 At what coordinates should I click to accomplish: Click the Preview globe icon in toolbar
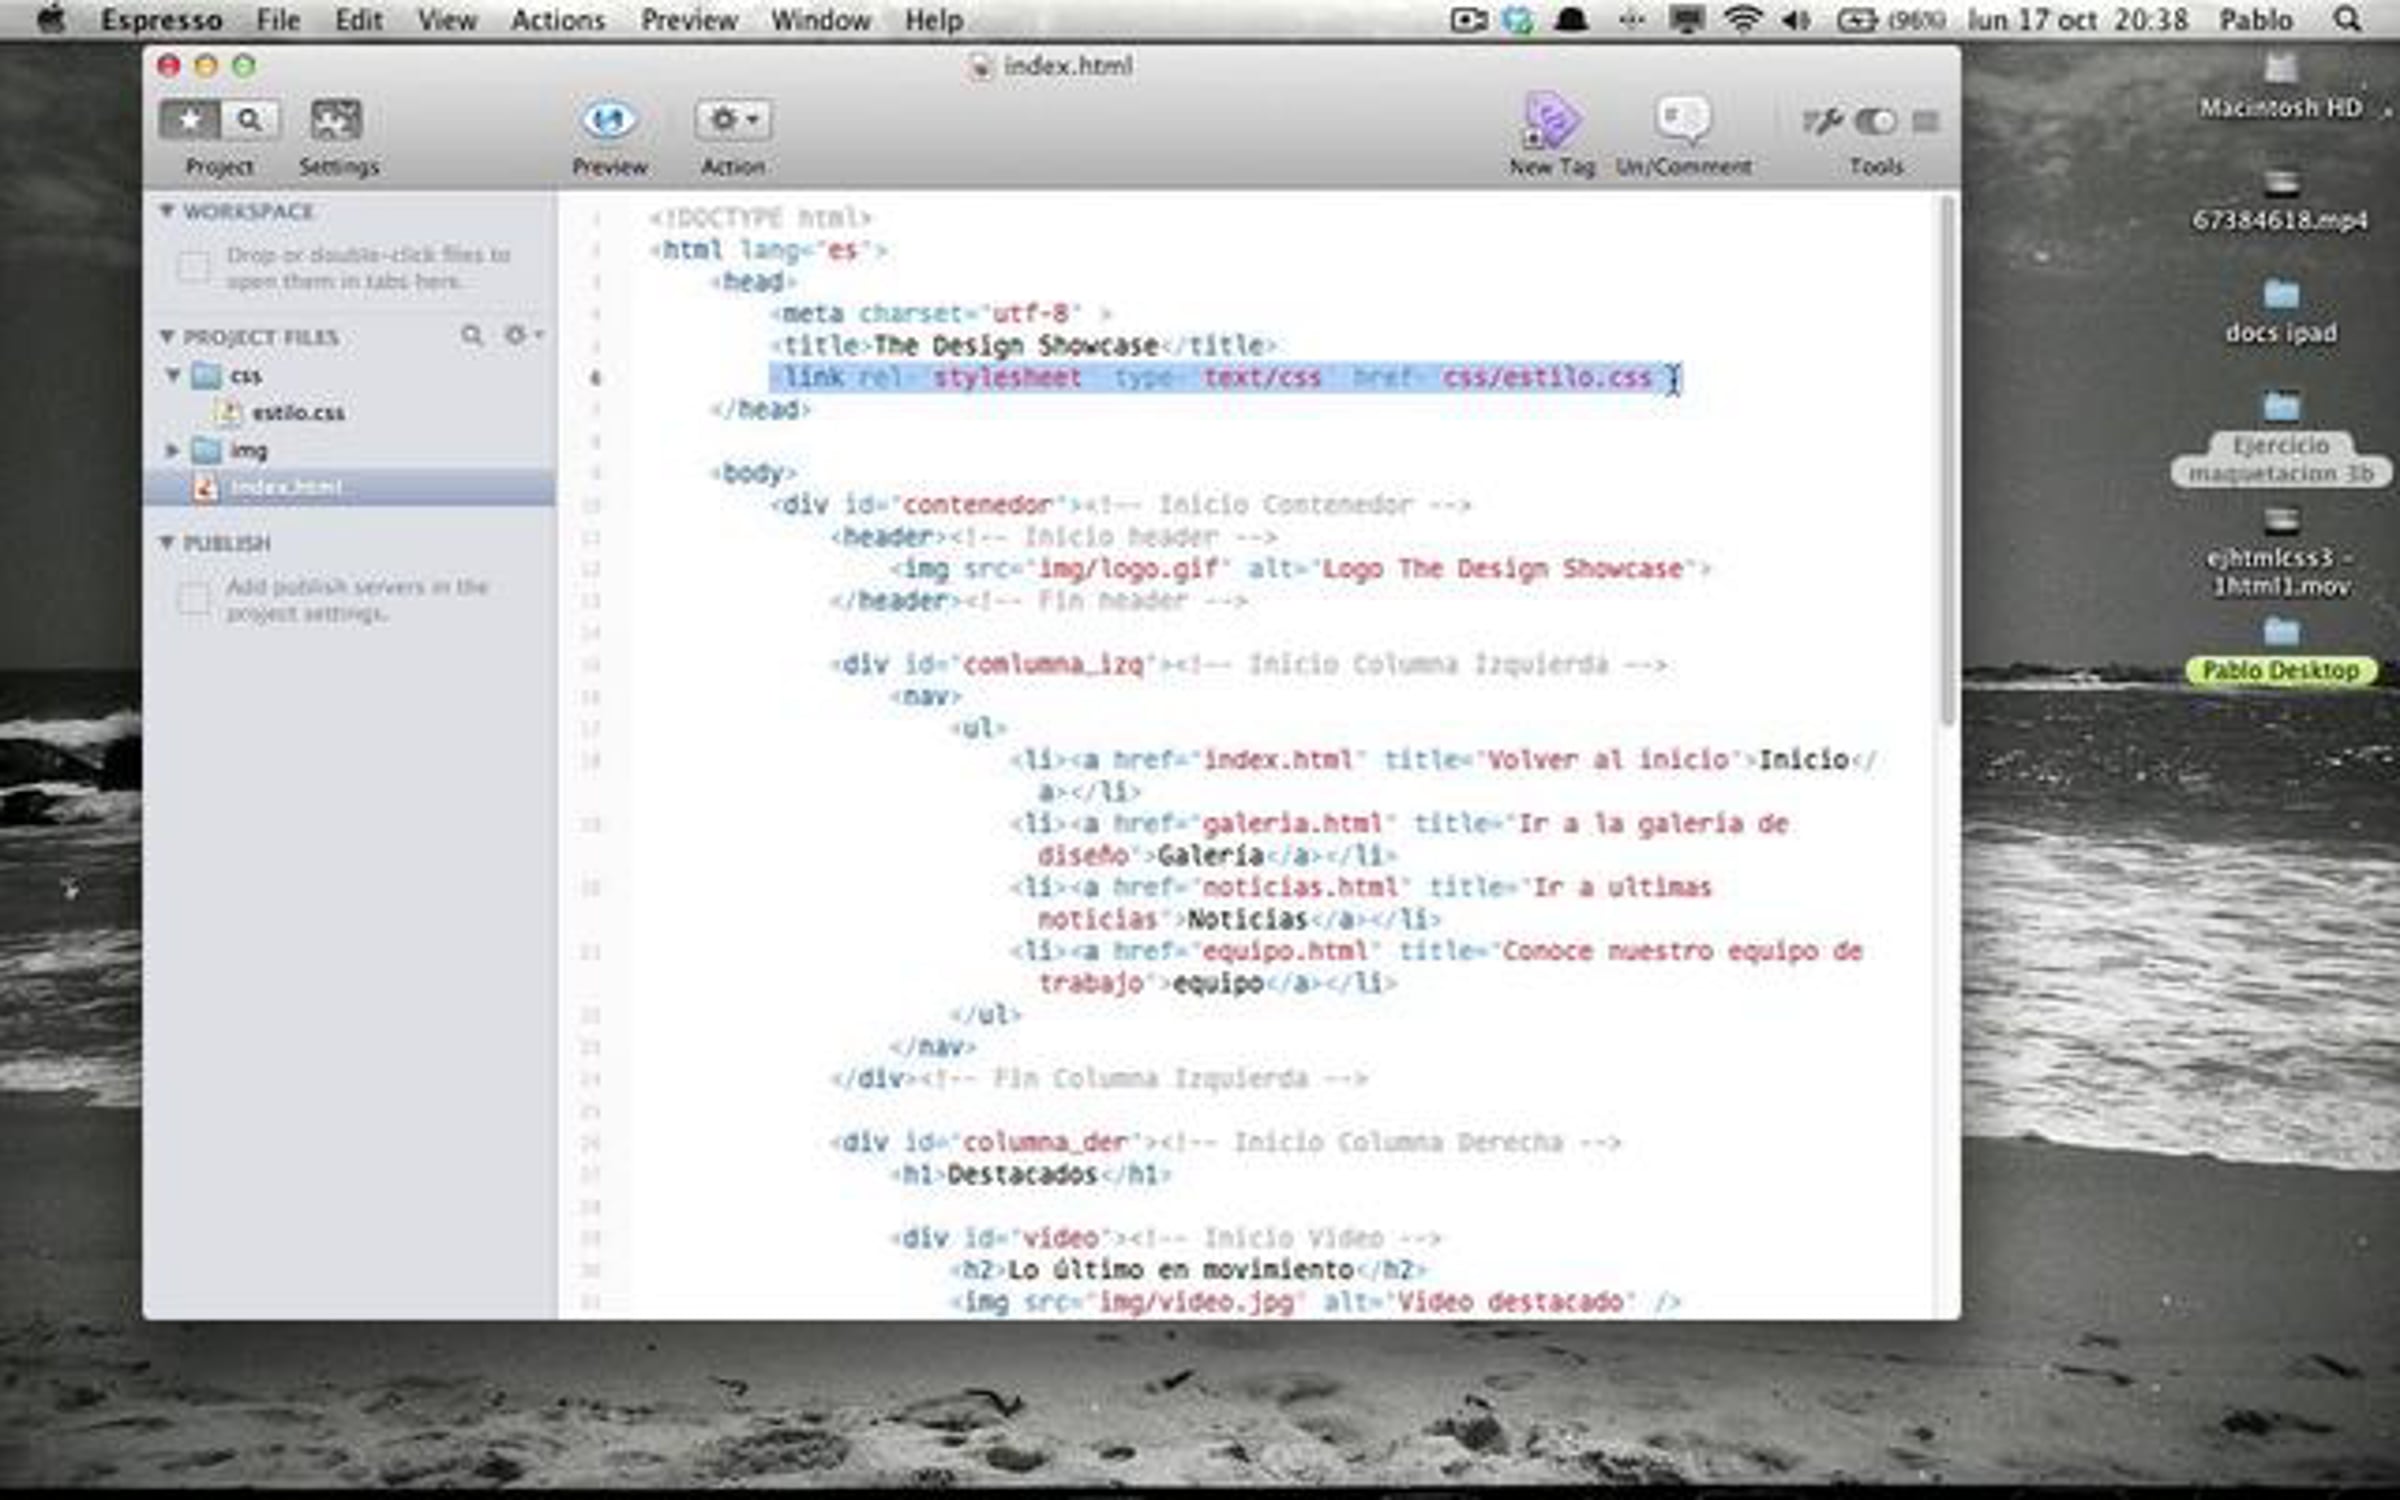pyautogui.click(x=608, y=121)
